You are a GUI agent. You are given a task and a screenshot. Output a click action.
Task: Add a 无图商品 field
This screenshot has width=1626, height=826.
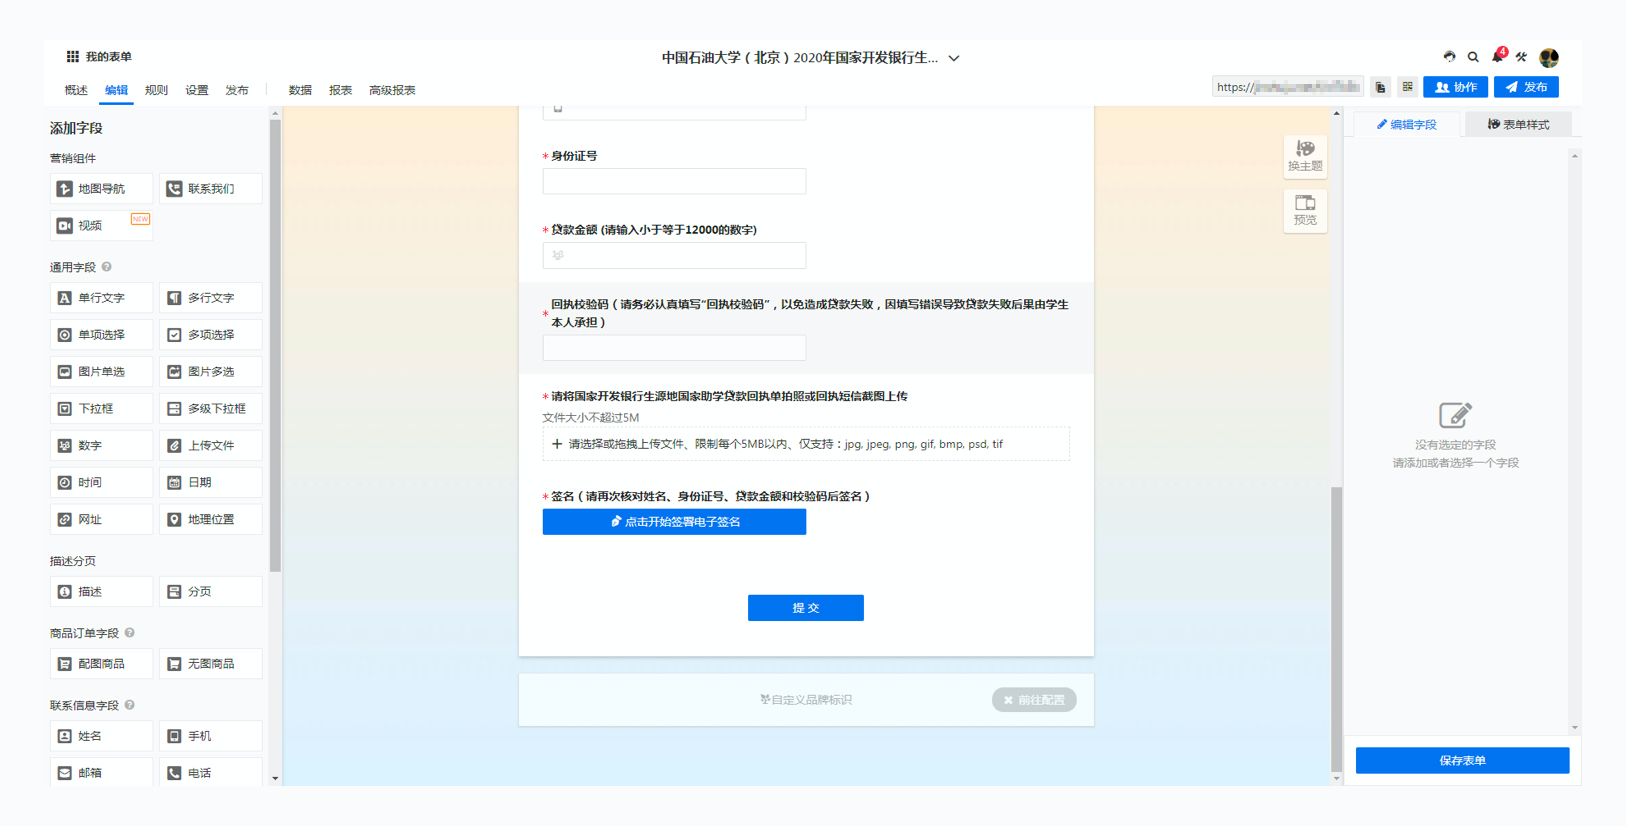pos(211,664)
